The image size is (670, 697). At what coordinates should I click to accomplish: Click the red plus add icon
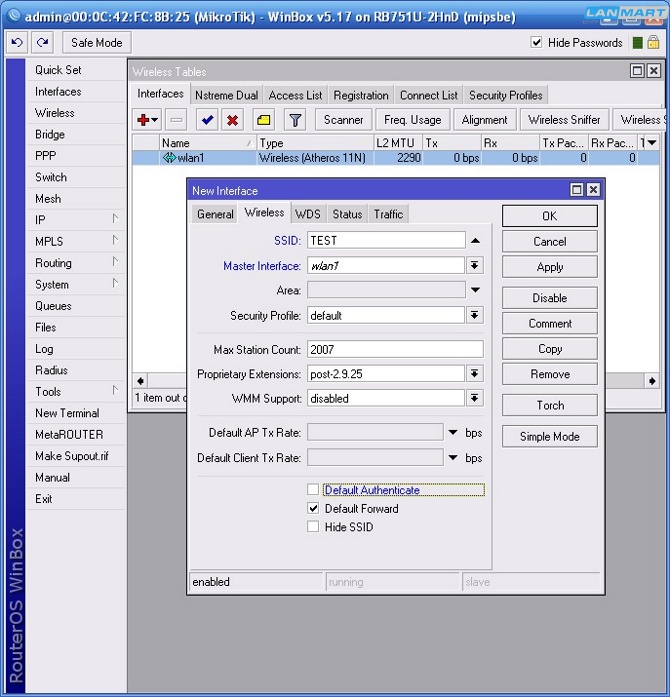pos(144,120)
